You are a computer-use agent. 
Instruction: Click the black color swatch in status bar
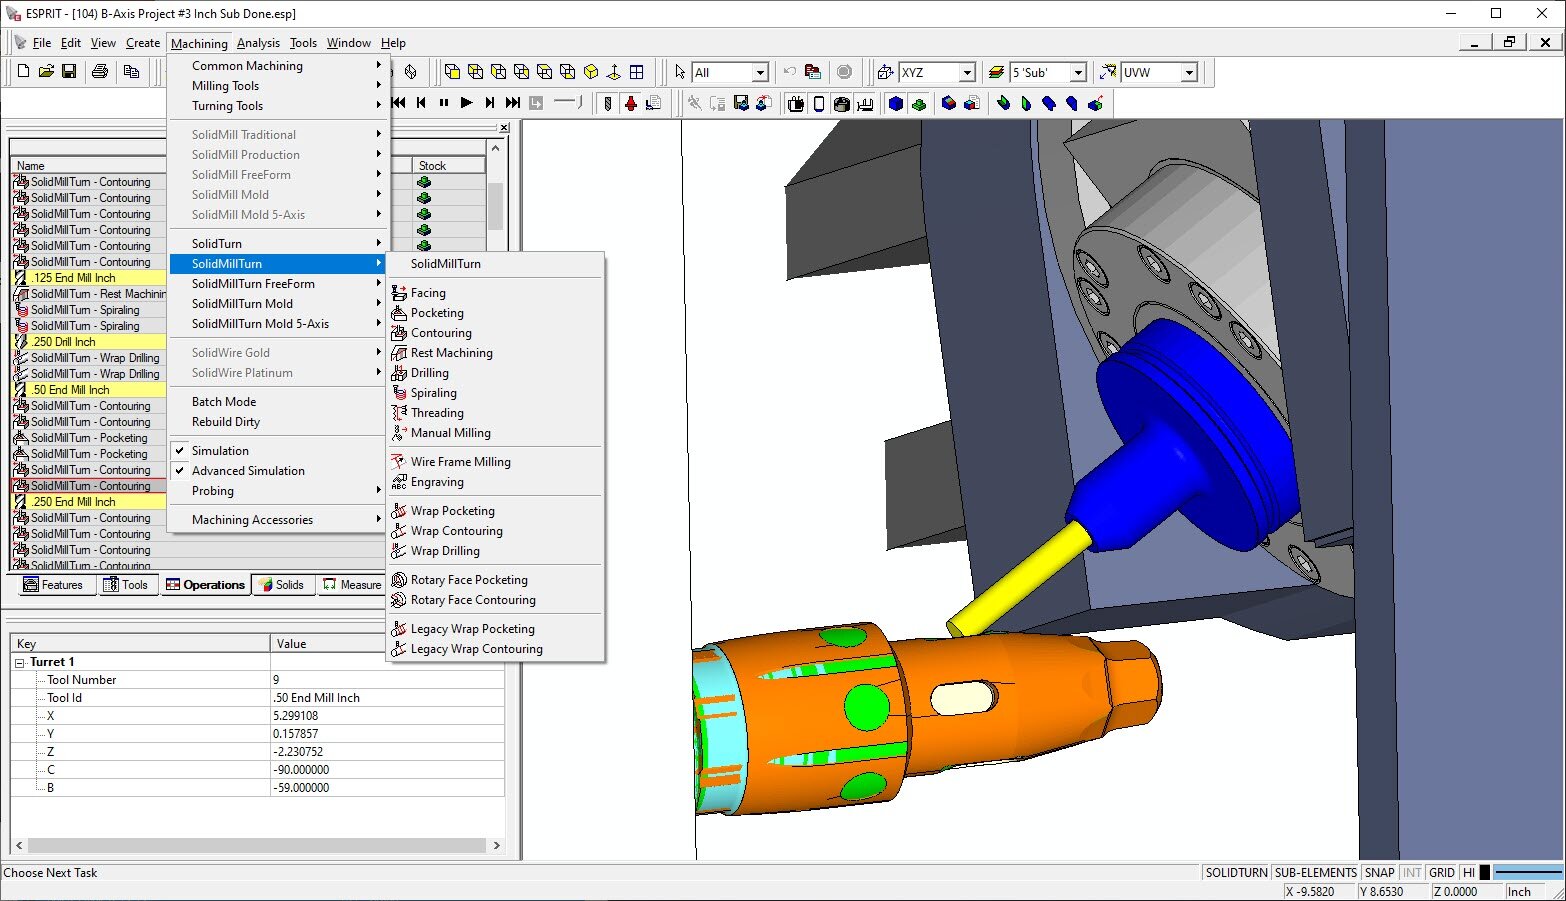point(1485,873)
